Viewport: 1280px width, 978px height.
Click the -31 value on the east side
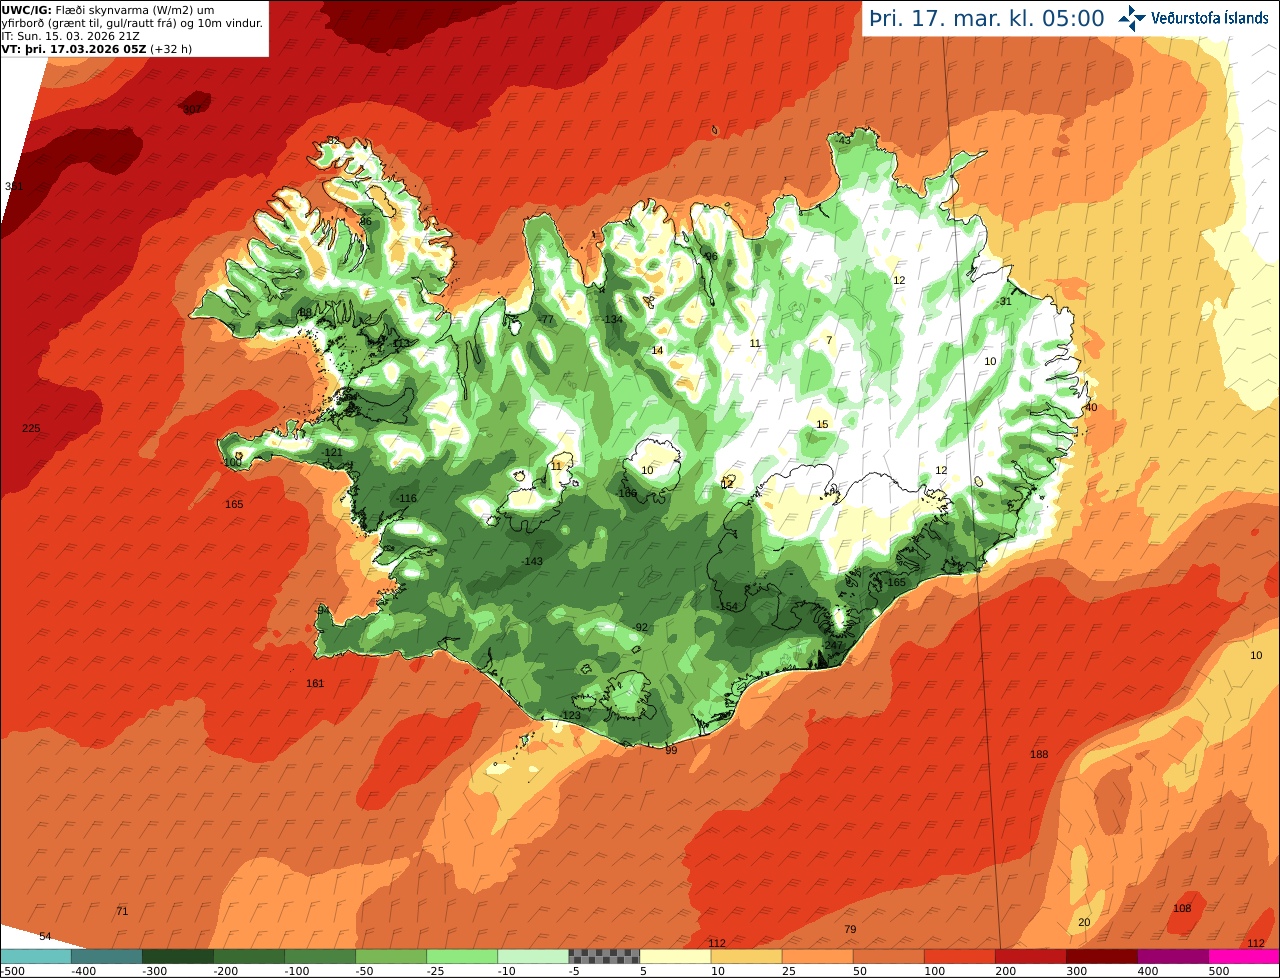1004,301
